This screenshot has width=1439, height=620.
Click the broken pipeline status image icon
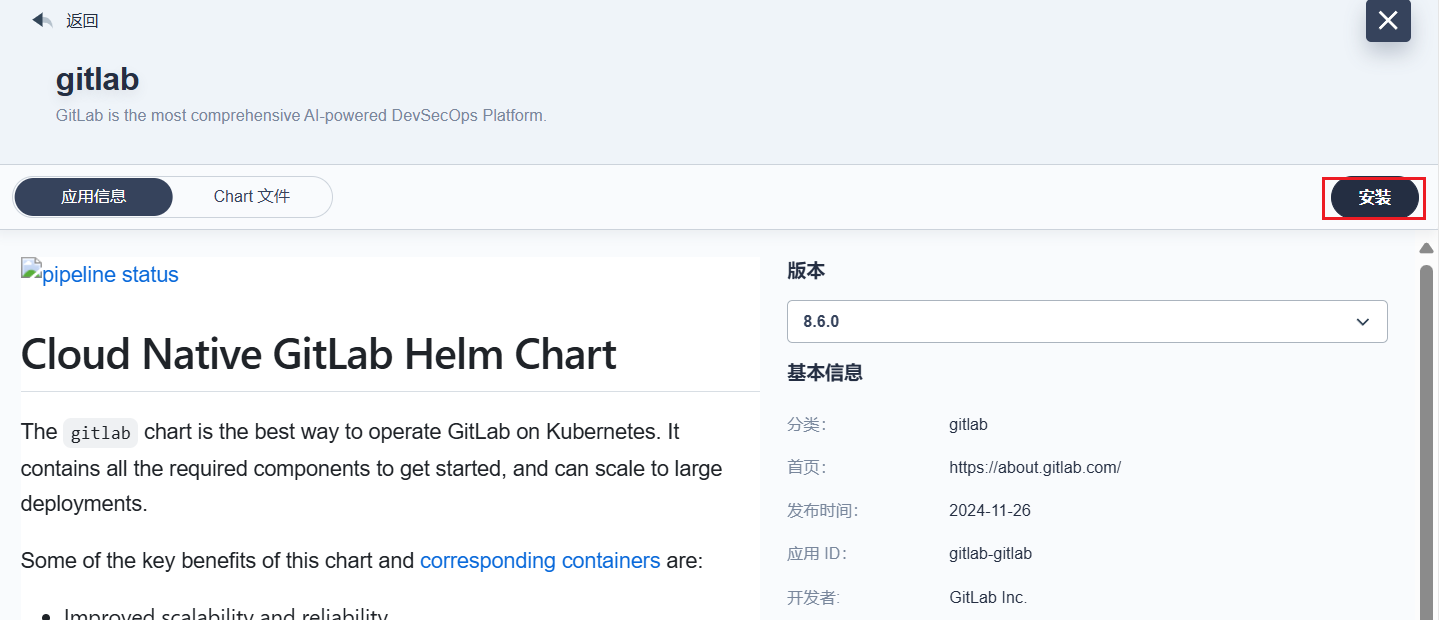(x=31, y=269)
